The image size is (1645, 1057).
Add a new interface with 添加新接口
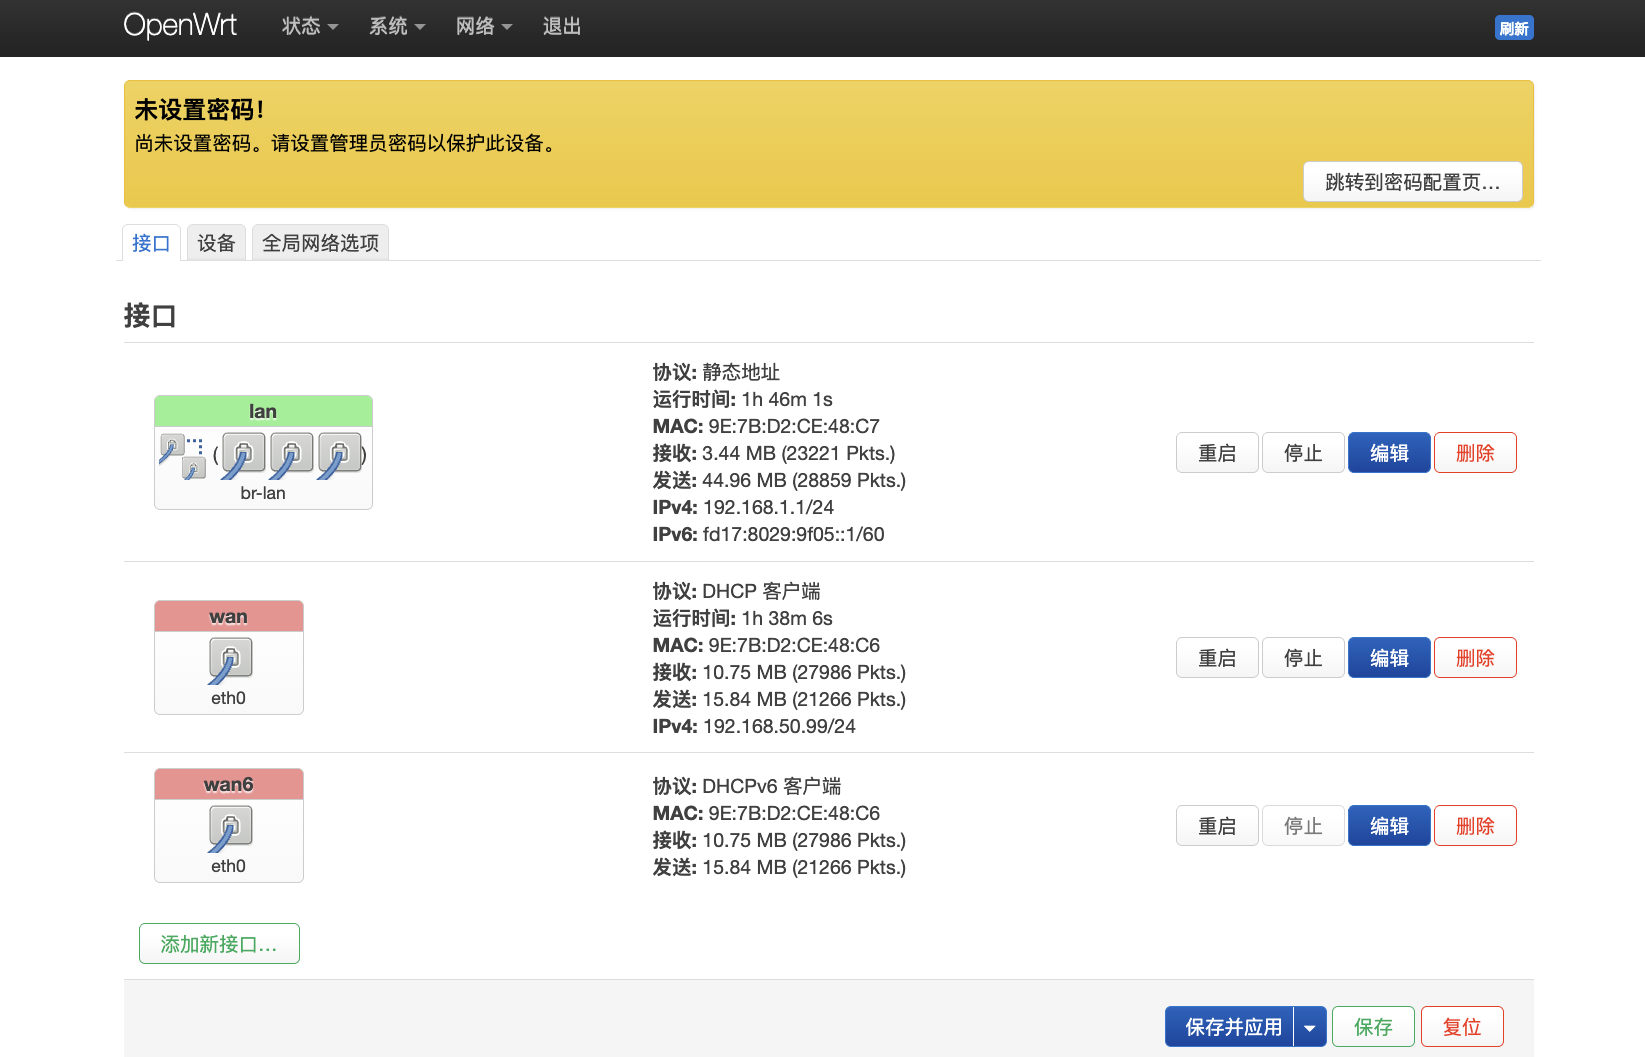219,944
